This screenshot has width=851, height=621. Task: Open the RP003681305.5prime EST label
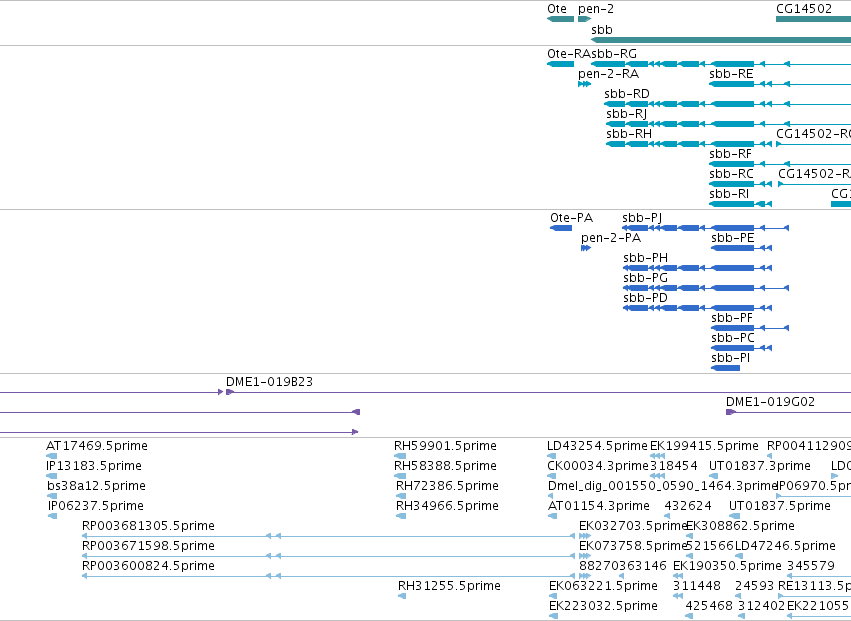148,526
